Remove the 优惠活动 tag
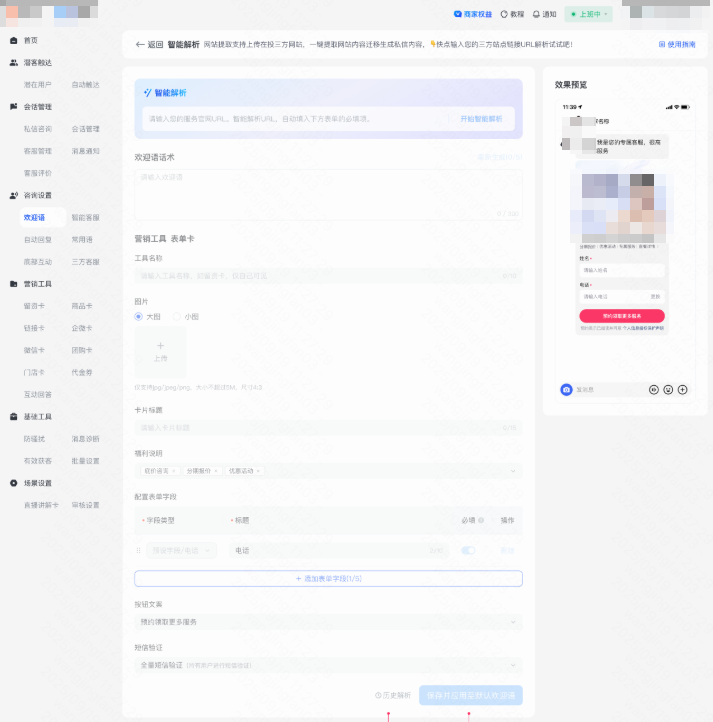This screenshot has width=713, height=722. pos(258,471)
